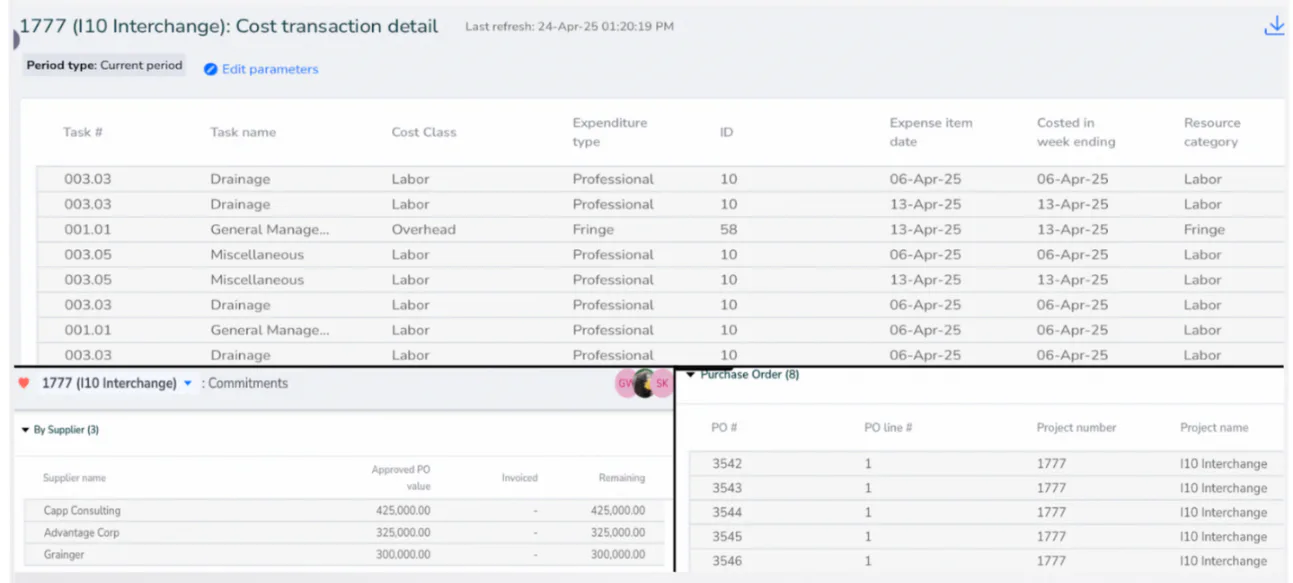
Task: Click PO number 3545
Action: [x=727, y=537]
